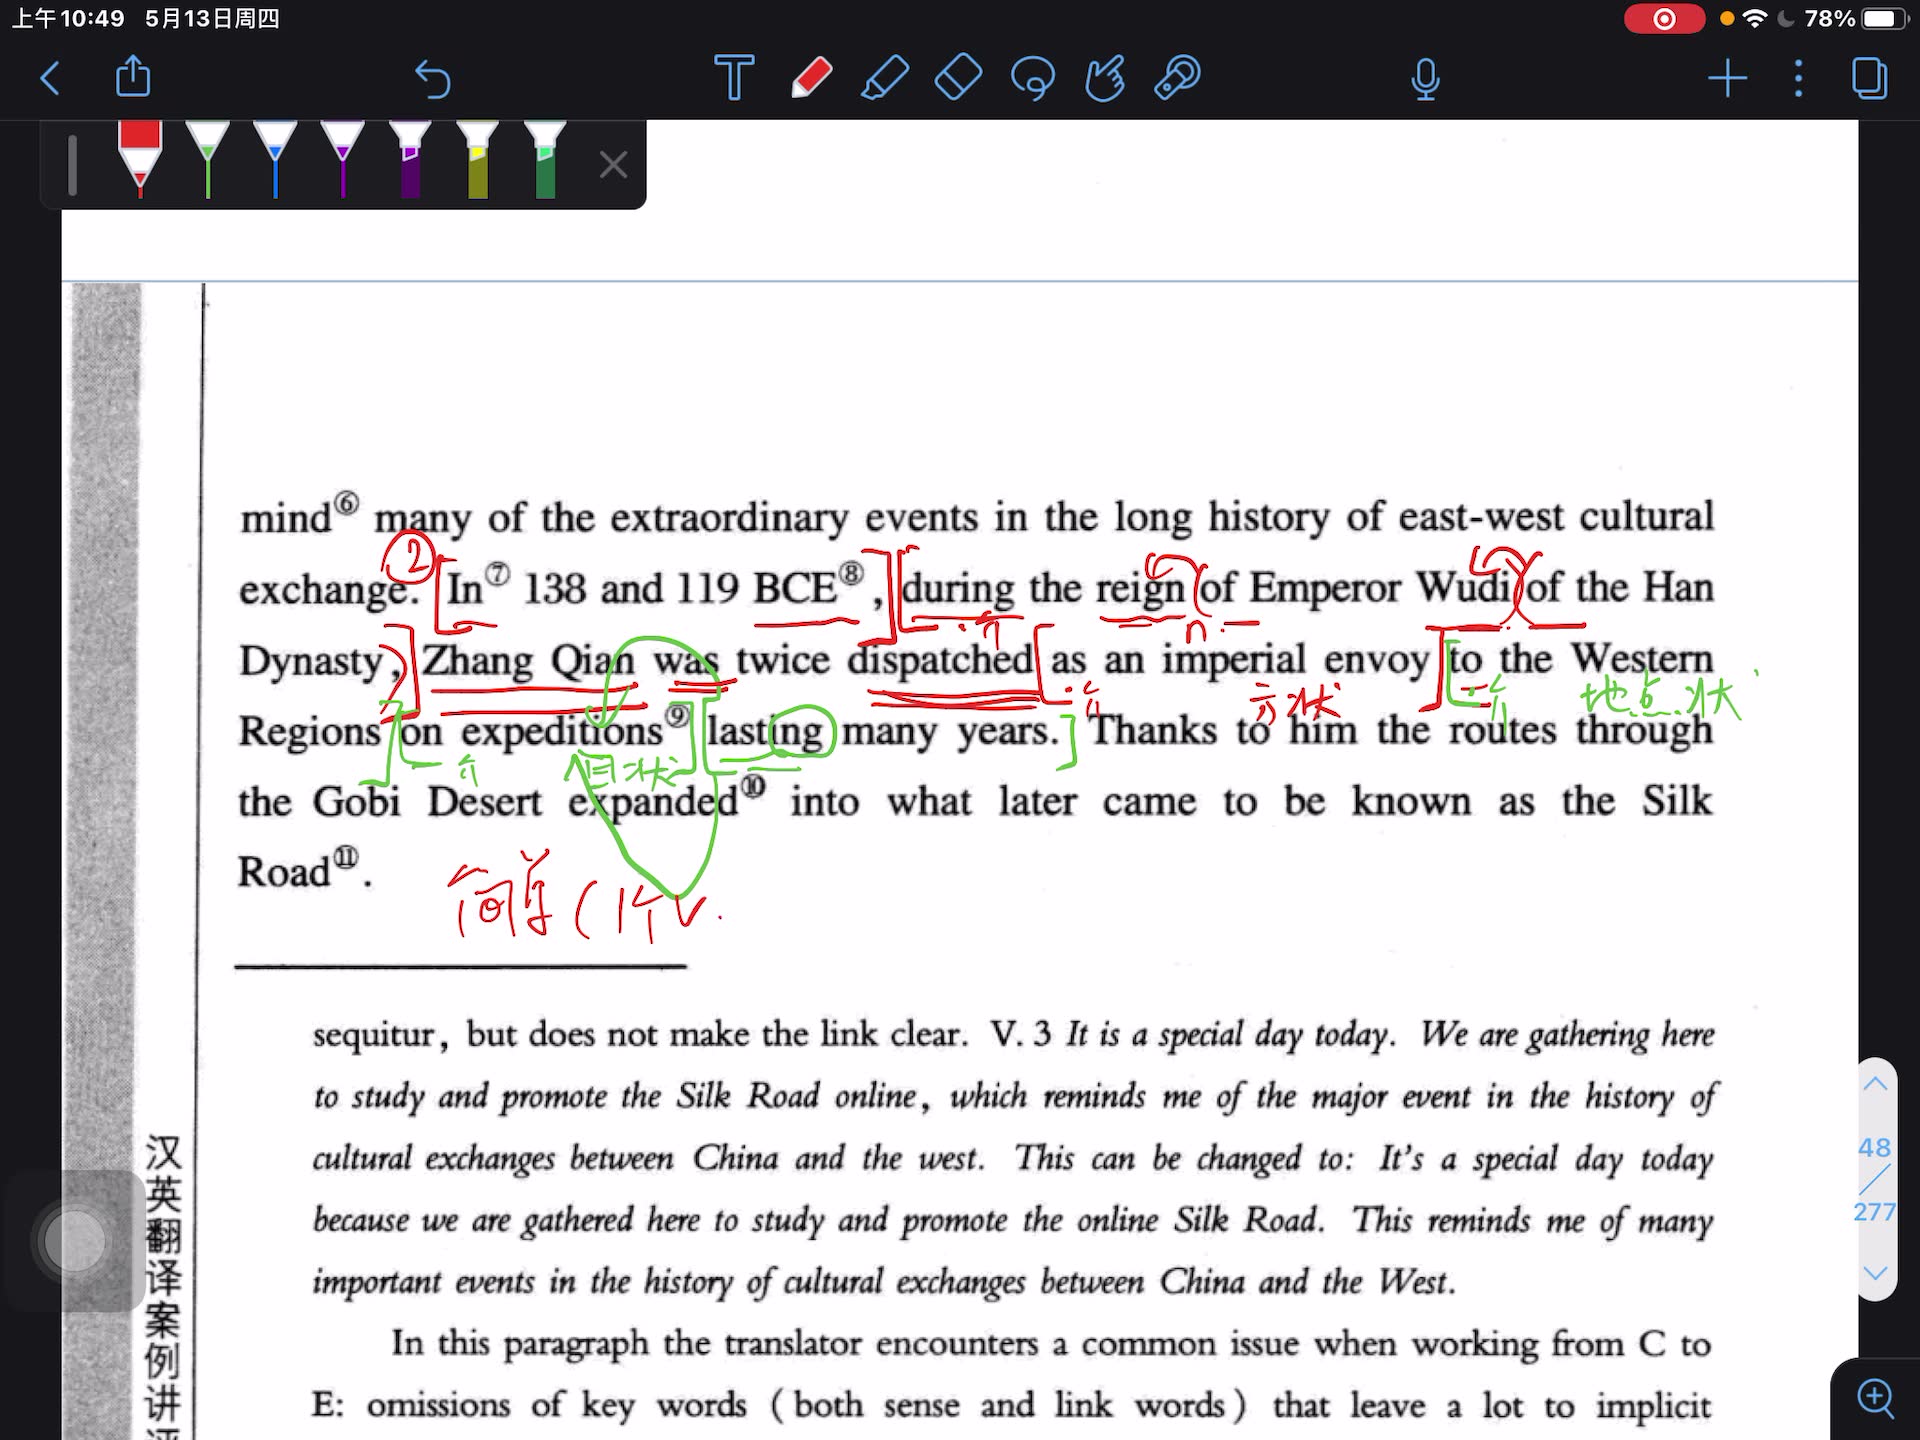
Task: Choose the green highlighter preset
Action: click(545, 160)
